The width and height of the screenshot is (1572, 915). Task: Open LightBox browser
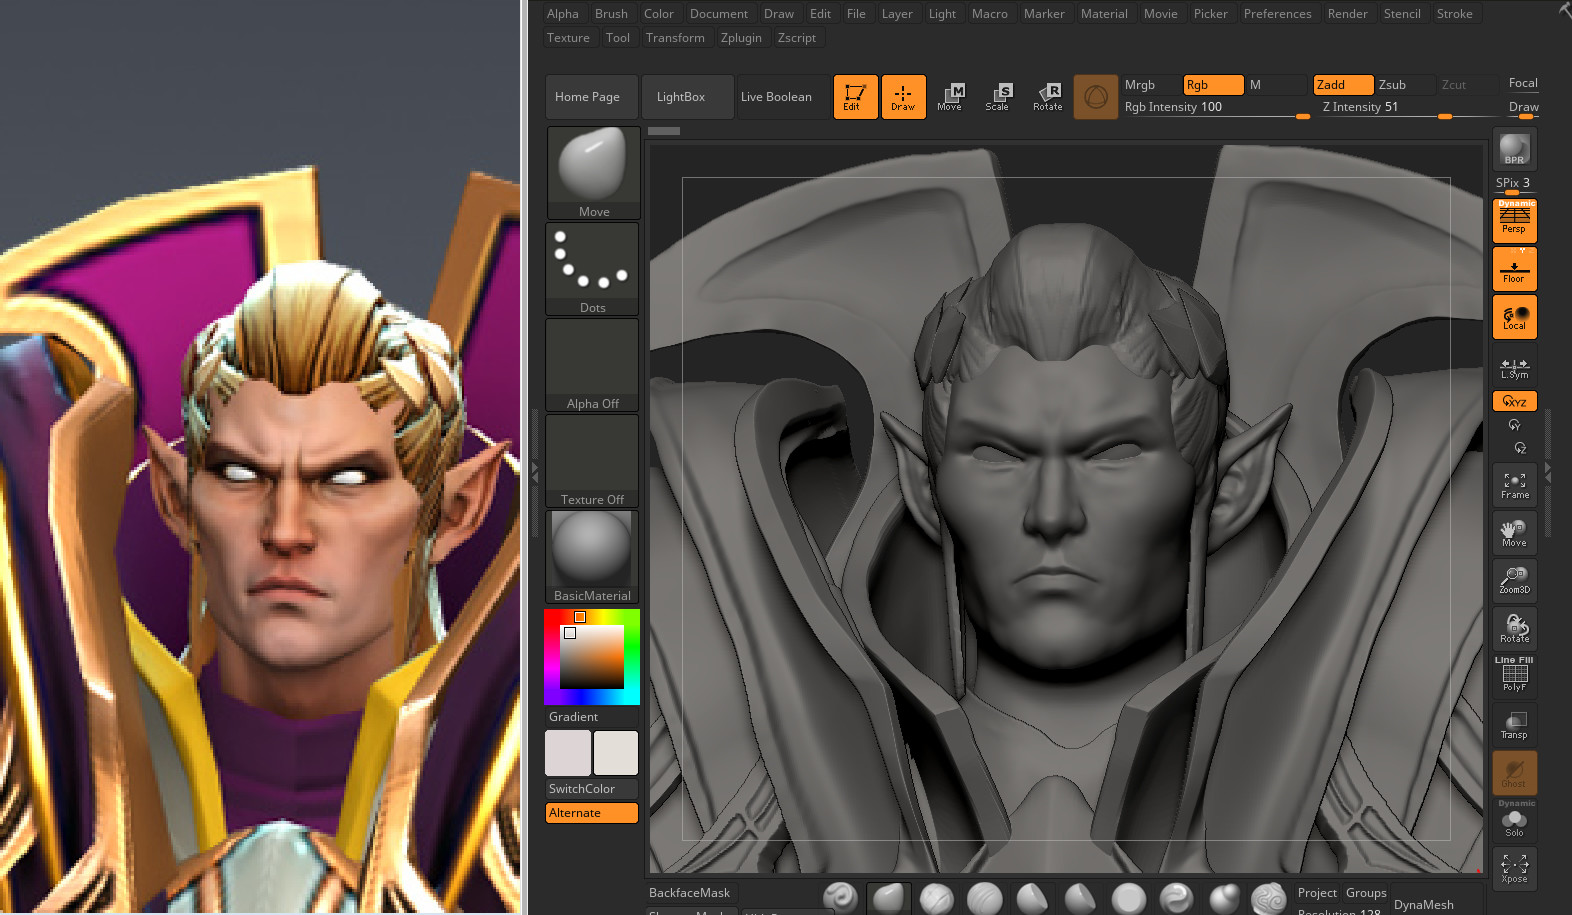[x=687, y=97]
